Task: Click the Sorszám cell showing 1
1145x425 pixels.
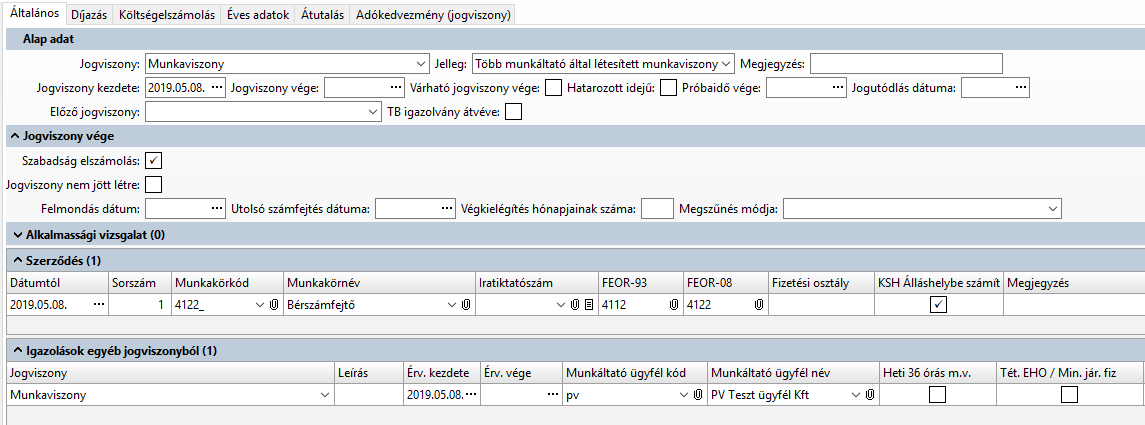Action: click(x=140, y=305)
